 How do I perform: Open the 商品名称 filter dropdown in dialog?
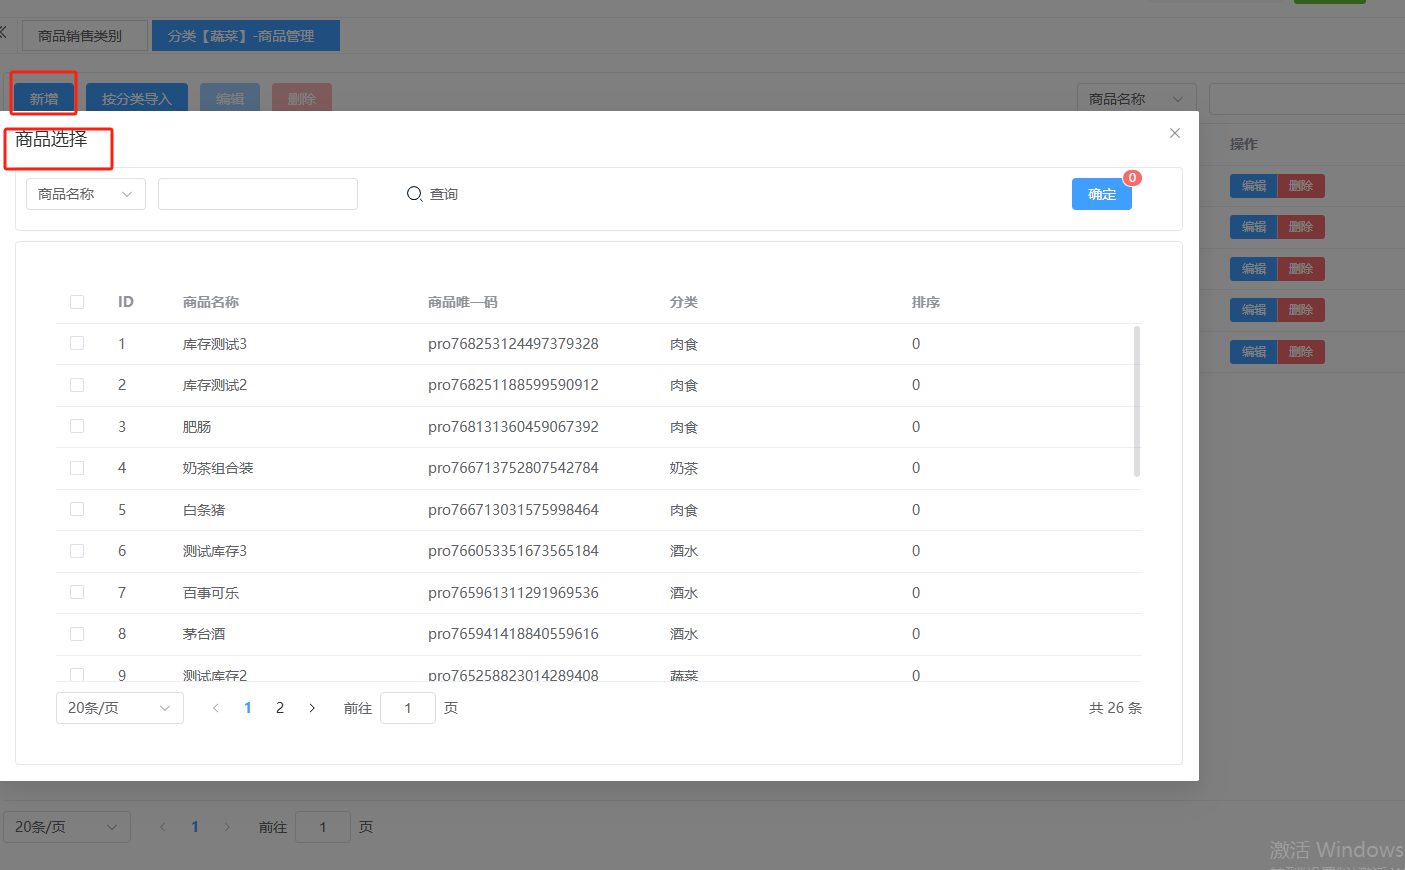(x=86, y=194)
